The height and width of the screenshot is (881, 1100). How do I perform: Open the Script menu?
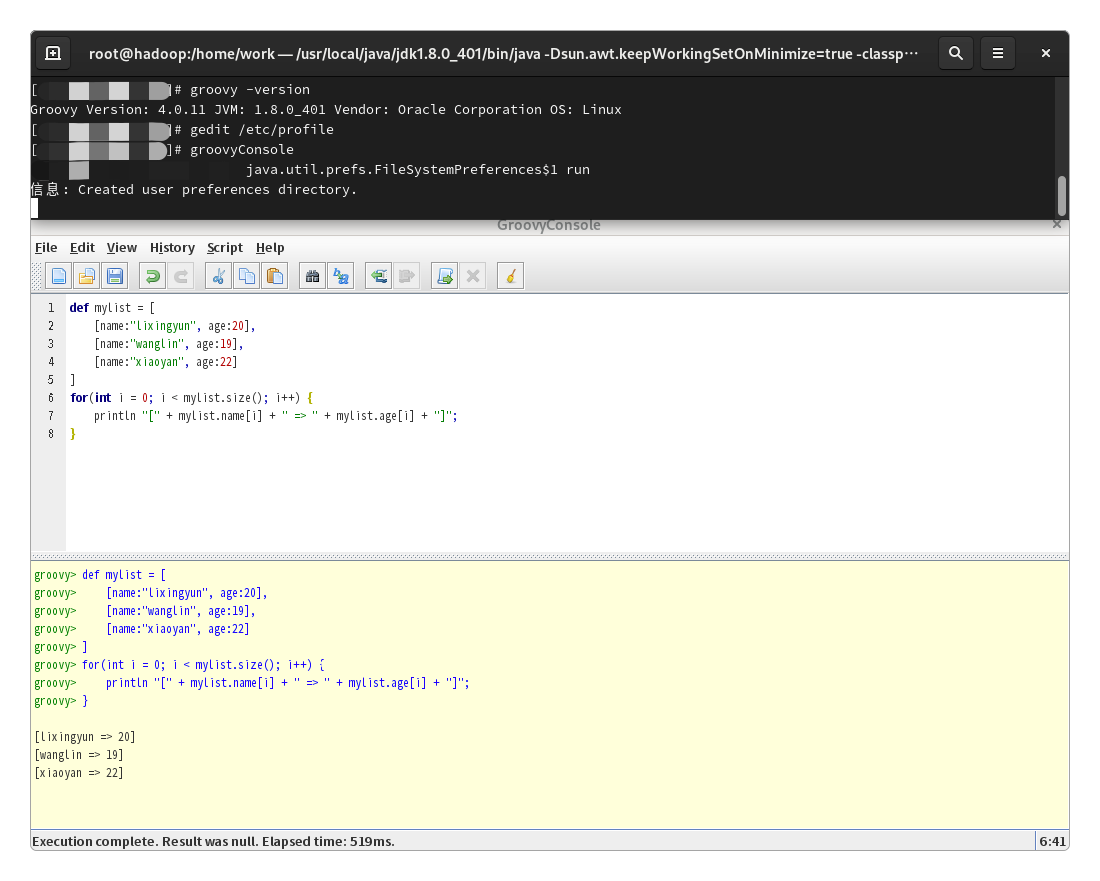(x=224, y=248)
